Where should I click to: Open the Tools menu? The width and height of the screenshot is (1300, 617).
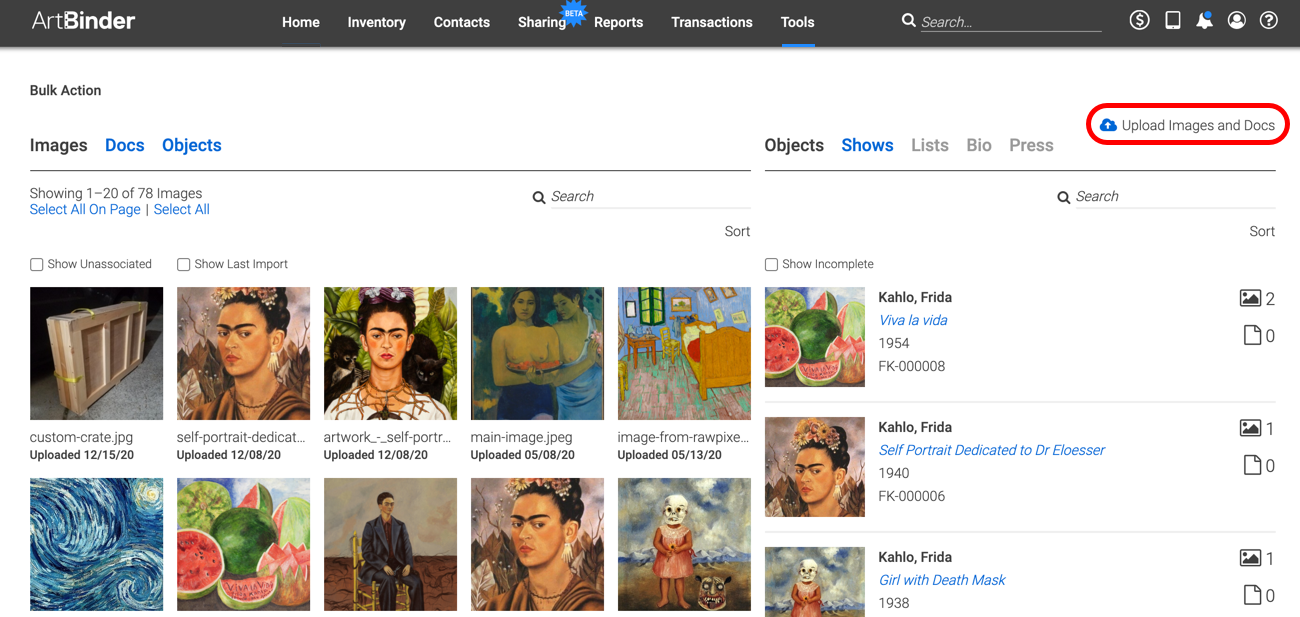798,22
